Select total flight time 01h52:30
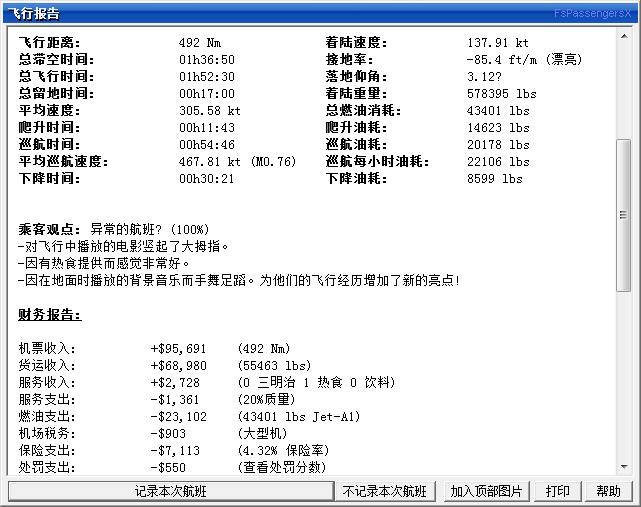The height and width of the screenshot is (507, 641). pyautogui.click(x=207, y=77)
